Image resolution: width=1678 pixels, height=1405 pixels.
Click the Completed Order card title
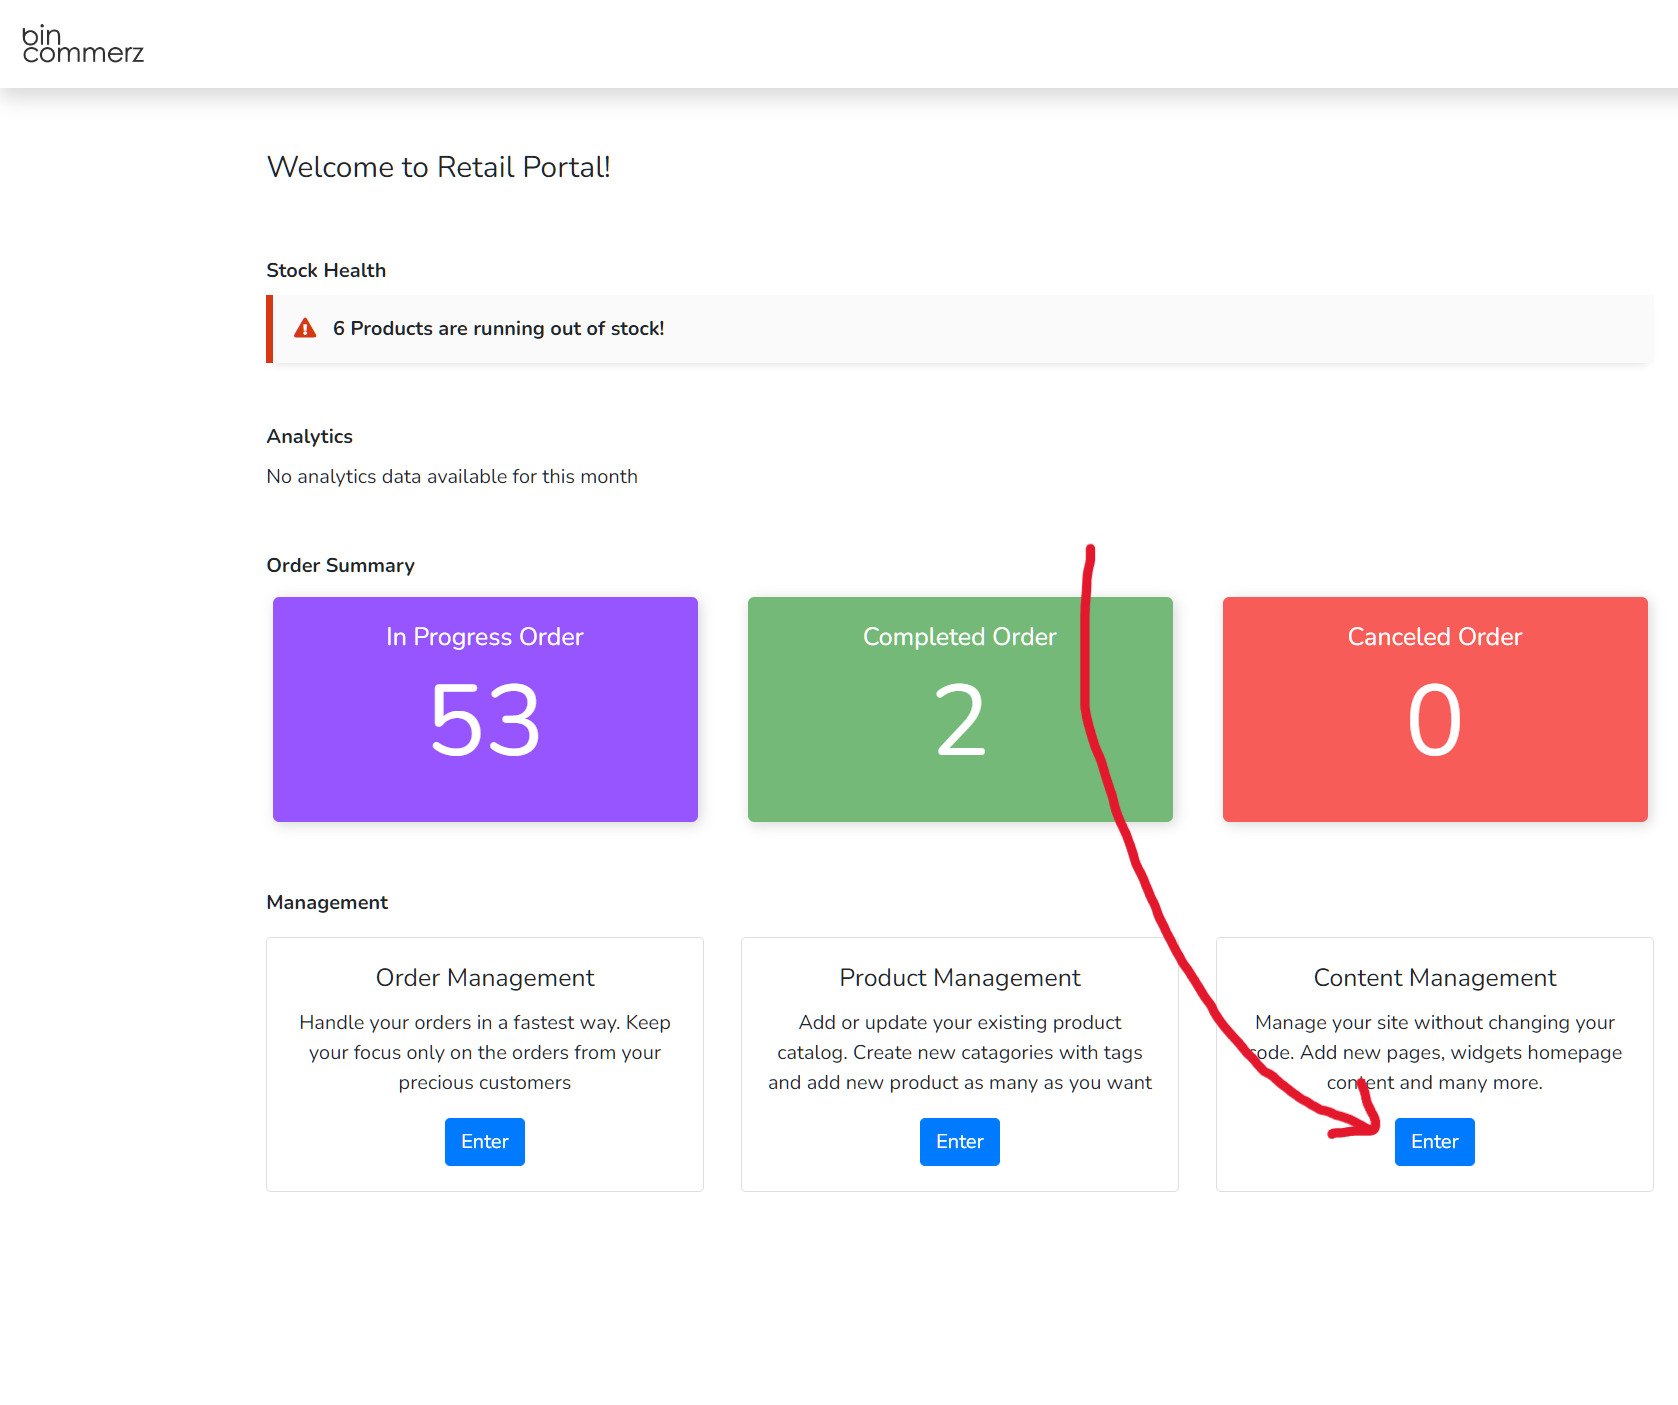pyautogui.click(x=959, y=637)
